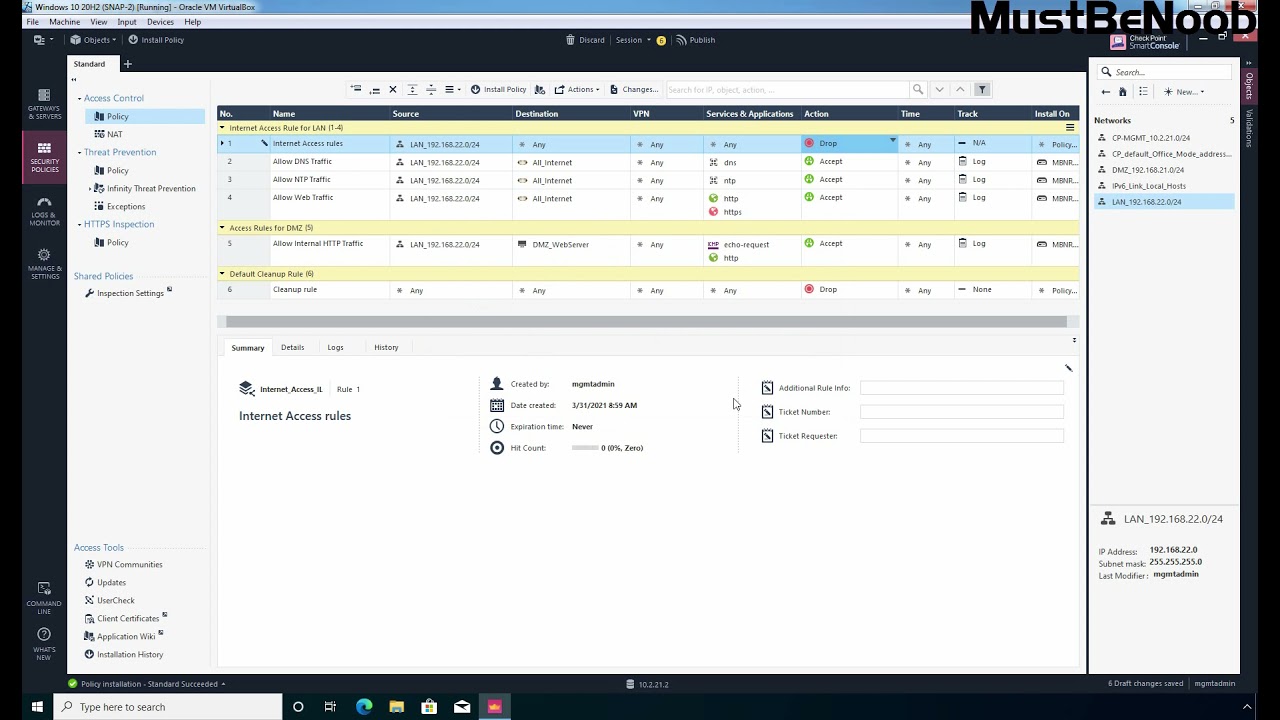Open Actions dropdown in toolbar
Image resolution: width=1280 pixels, height=720 pixels.
pyautogui.click(x=577, y=89)
